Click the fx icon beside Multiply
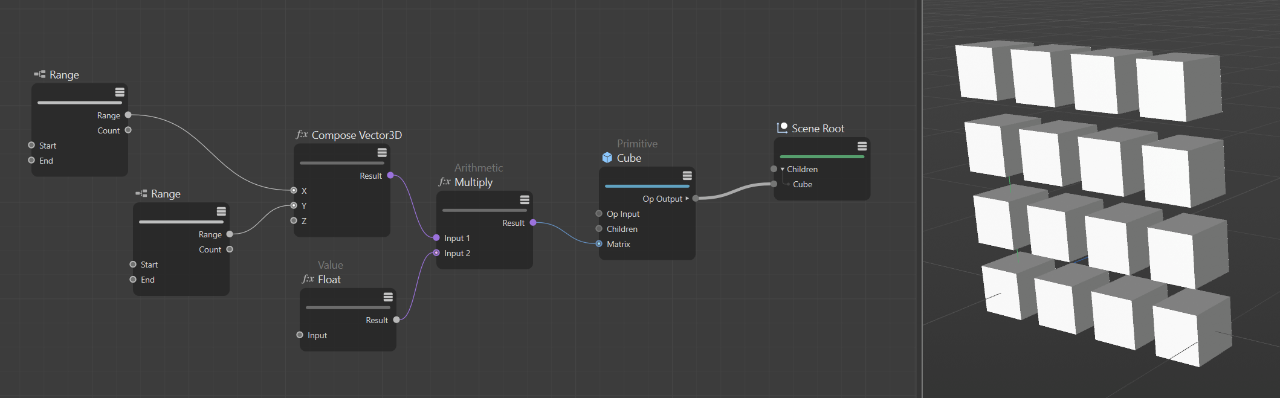The image size is (1280, 398). point(445,183)
